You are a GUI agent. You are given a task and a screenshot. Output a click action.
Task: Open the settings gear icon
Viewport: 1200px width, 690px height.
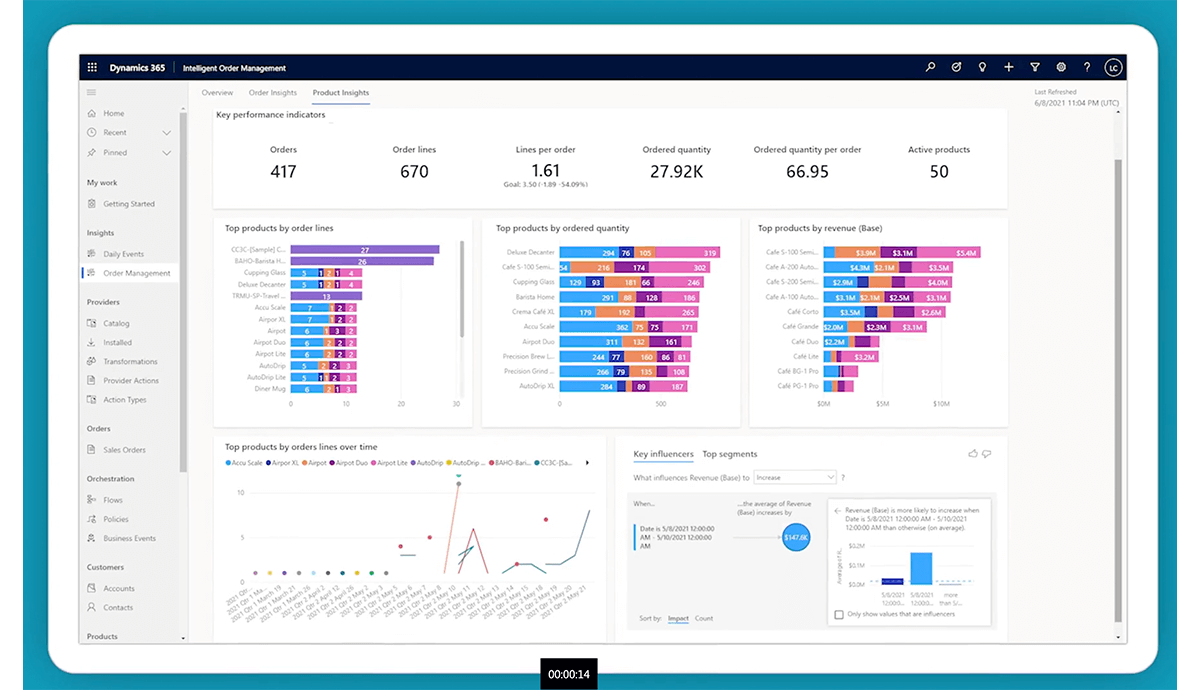point(1061,67)
